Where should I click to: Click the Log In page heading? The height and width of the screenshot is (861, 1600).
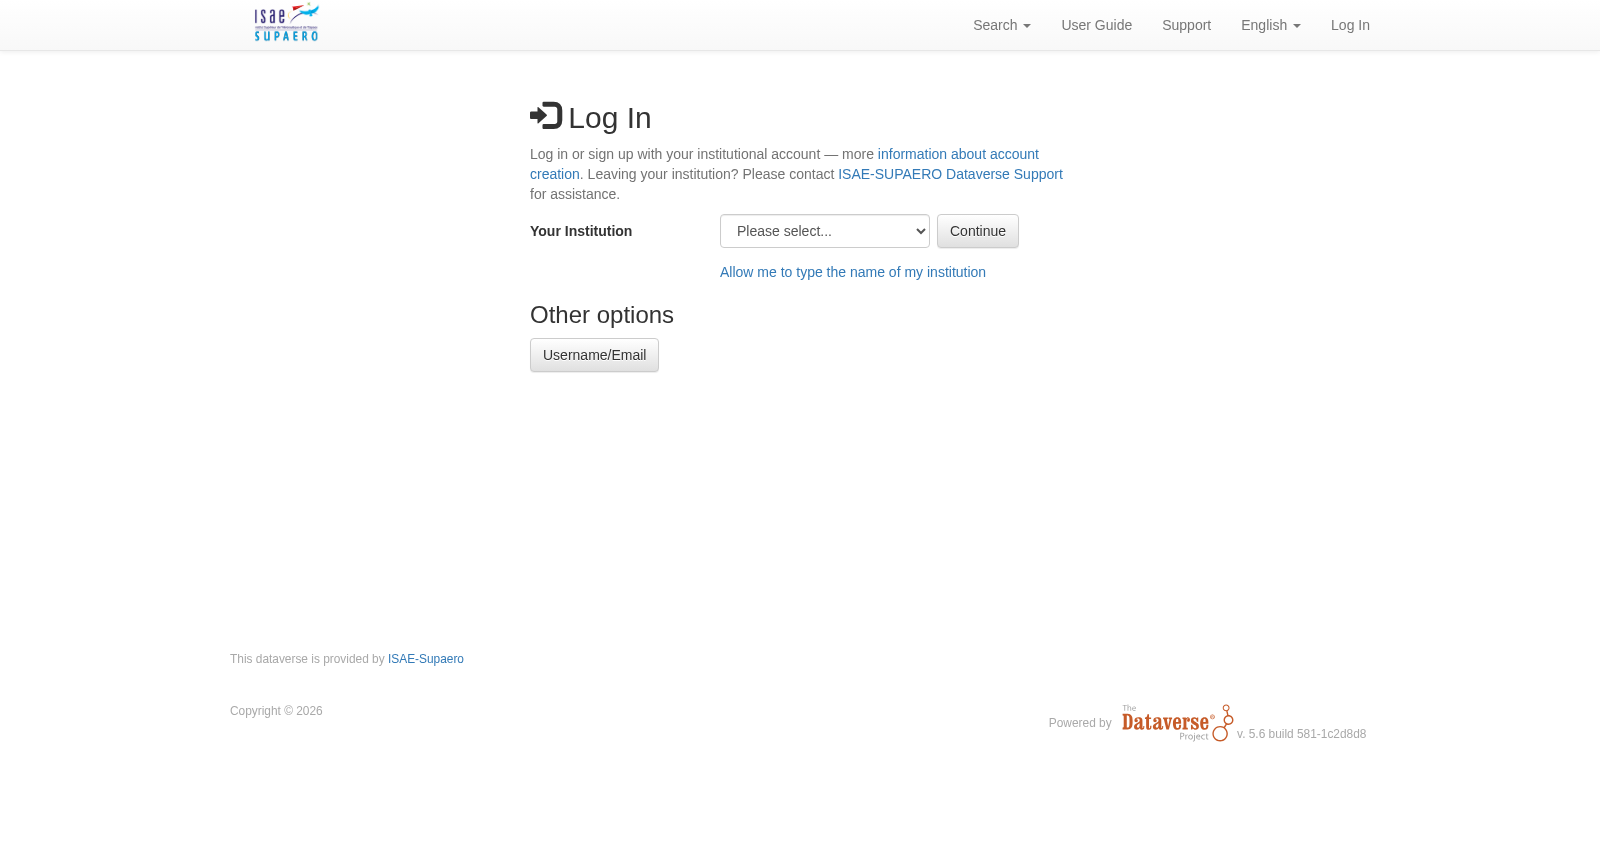(591, 118)
